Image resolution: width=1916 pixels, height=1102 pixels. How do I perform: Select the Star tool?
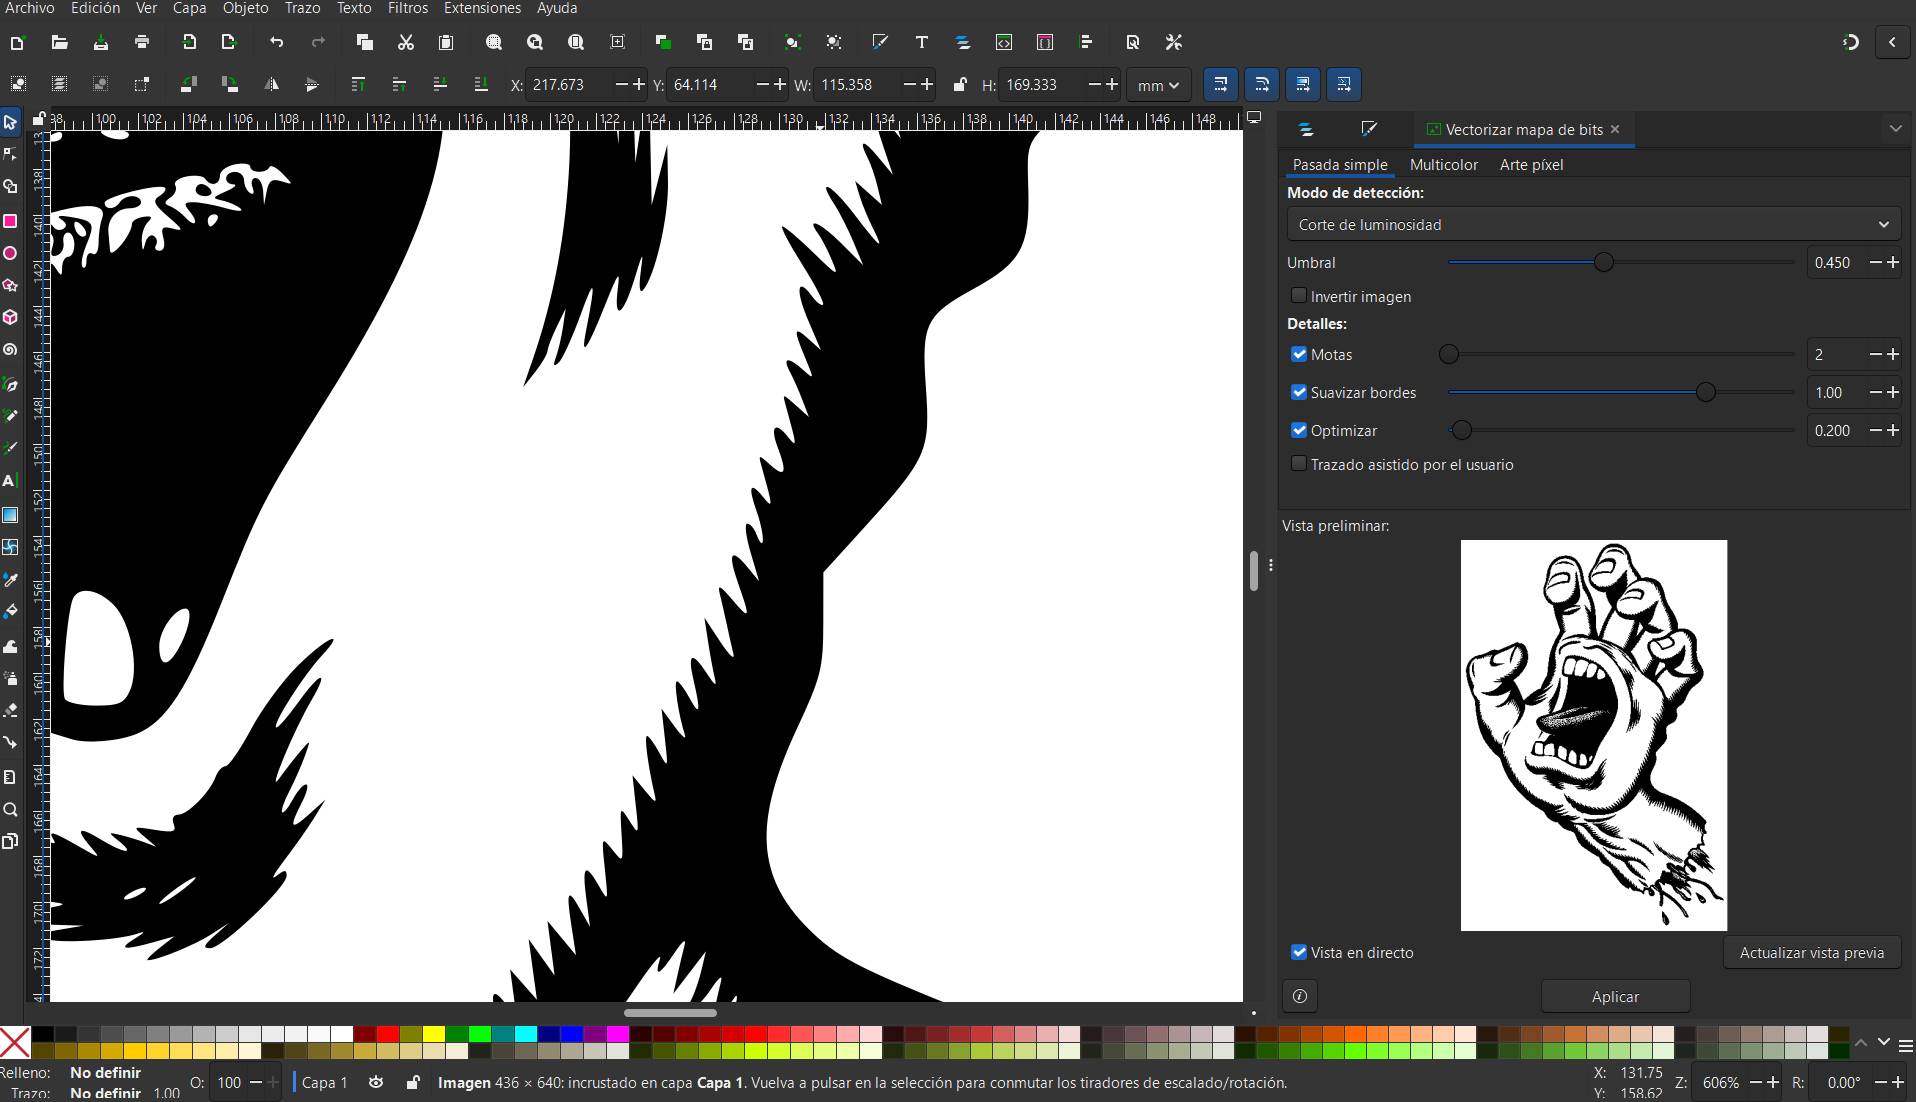point(10,285)
